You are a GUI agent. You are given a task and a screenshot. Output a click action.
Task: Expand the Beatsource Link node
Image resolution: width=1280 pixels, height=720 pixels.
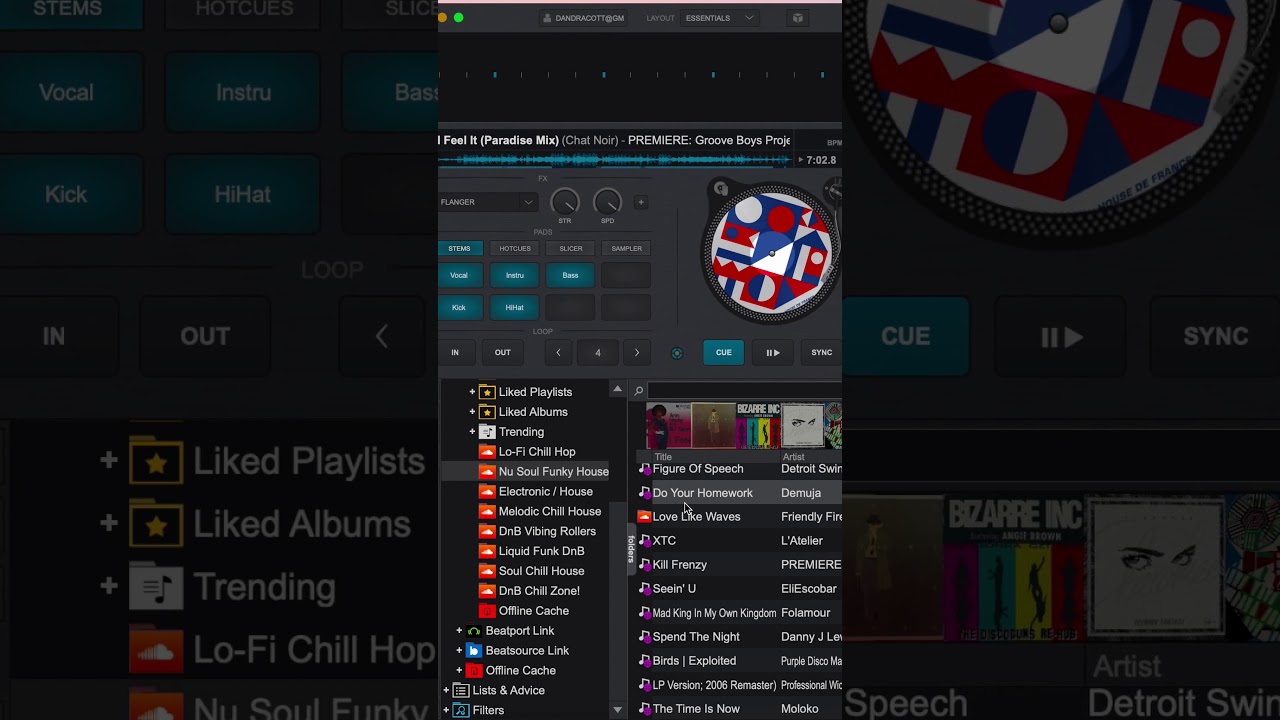tap(459, 651)
